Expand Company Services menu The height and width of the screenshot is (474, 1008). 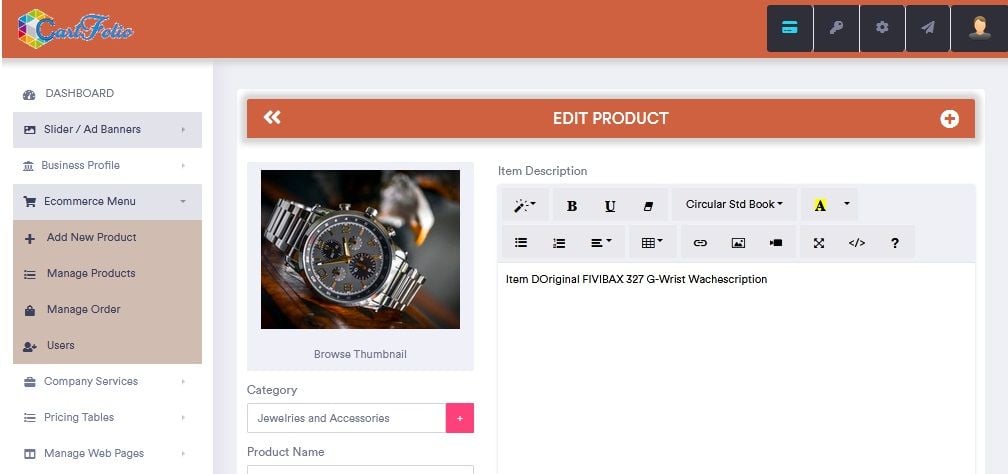point(107,382)
